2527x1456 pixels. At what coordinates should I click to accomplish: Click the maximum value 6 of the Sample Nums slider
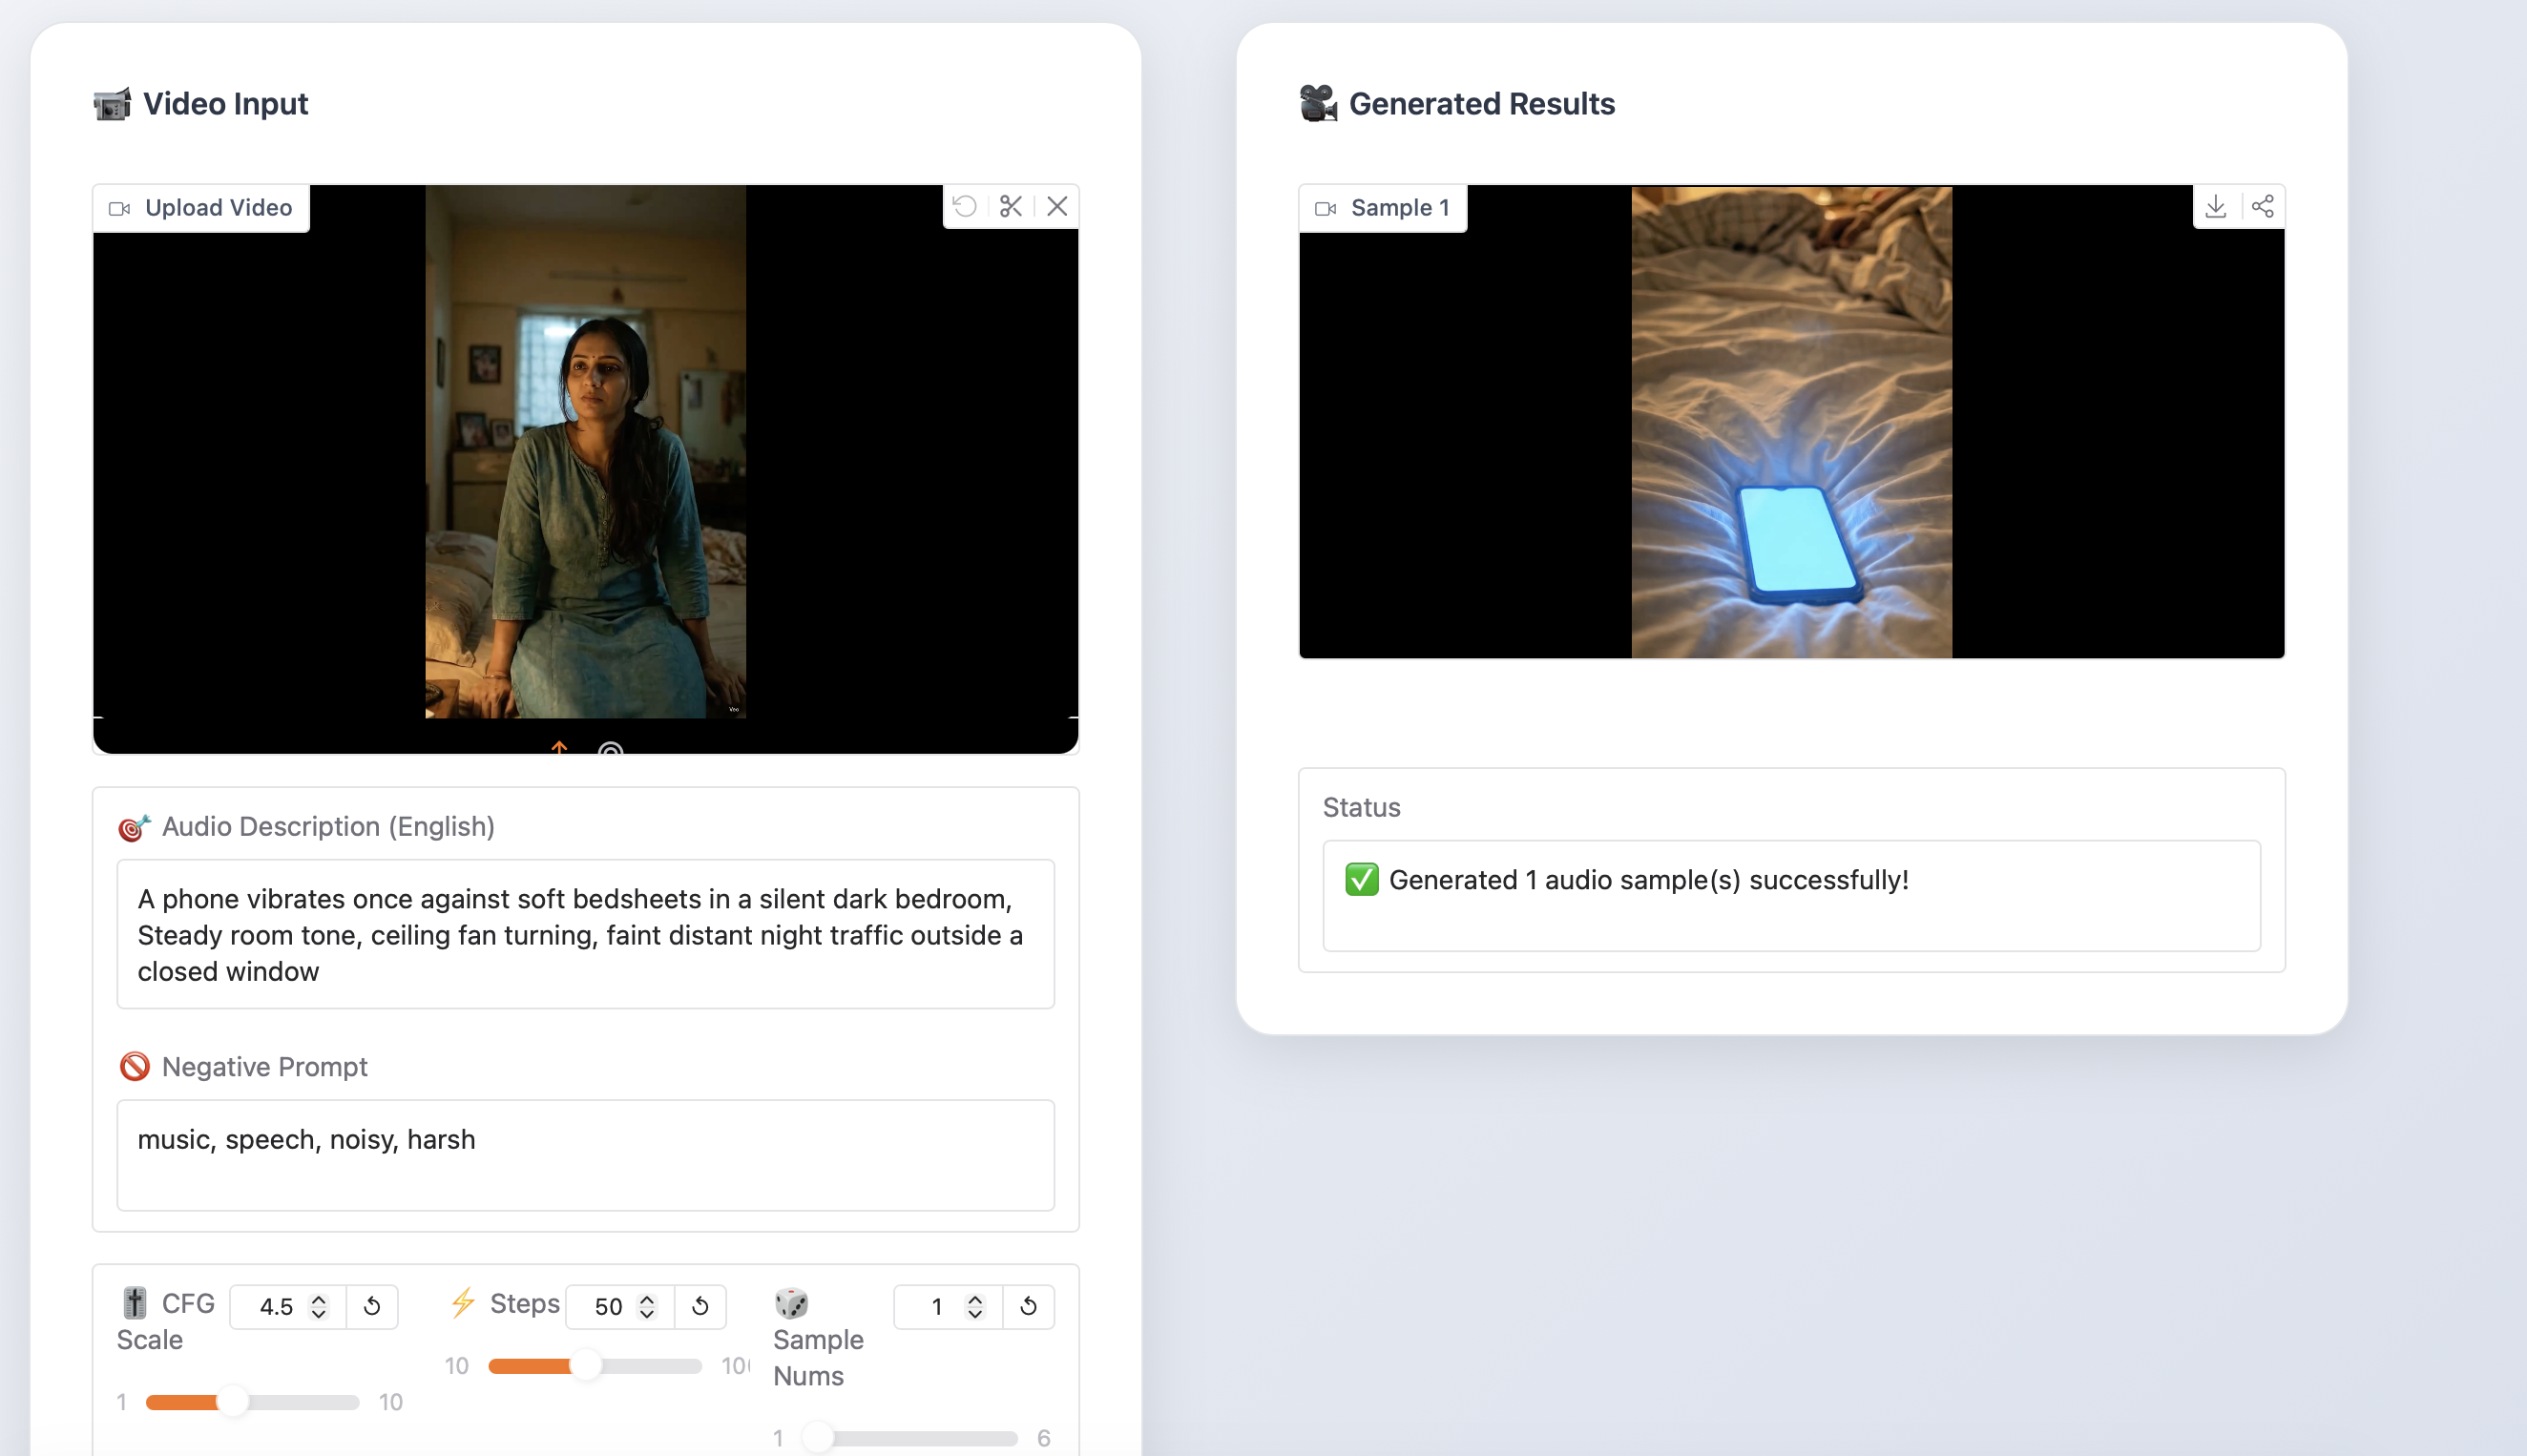[x=1043, y=1438]
